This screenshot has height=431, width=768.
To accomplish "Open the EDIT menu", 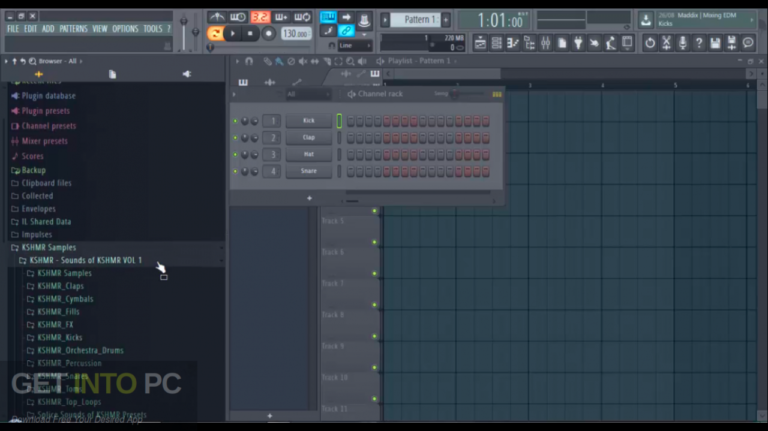I will tap(30, 29).
